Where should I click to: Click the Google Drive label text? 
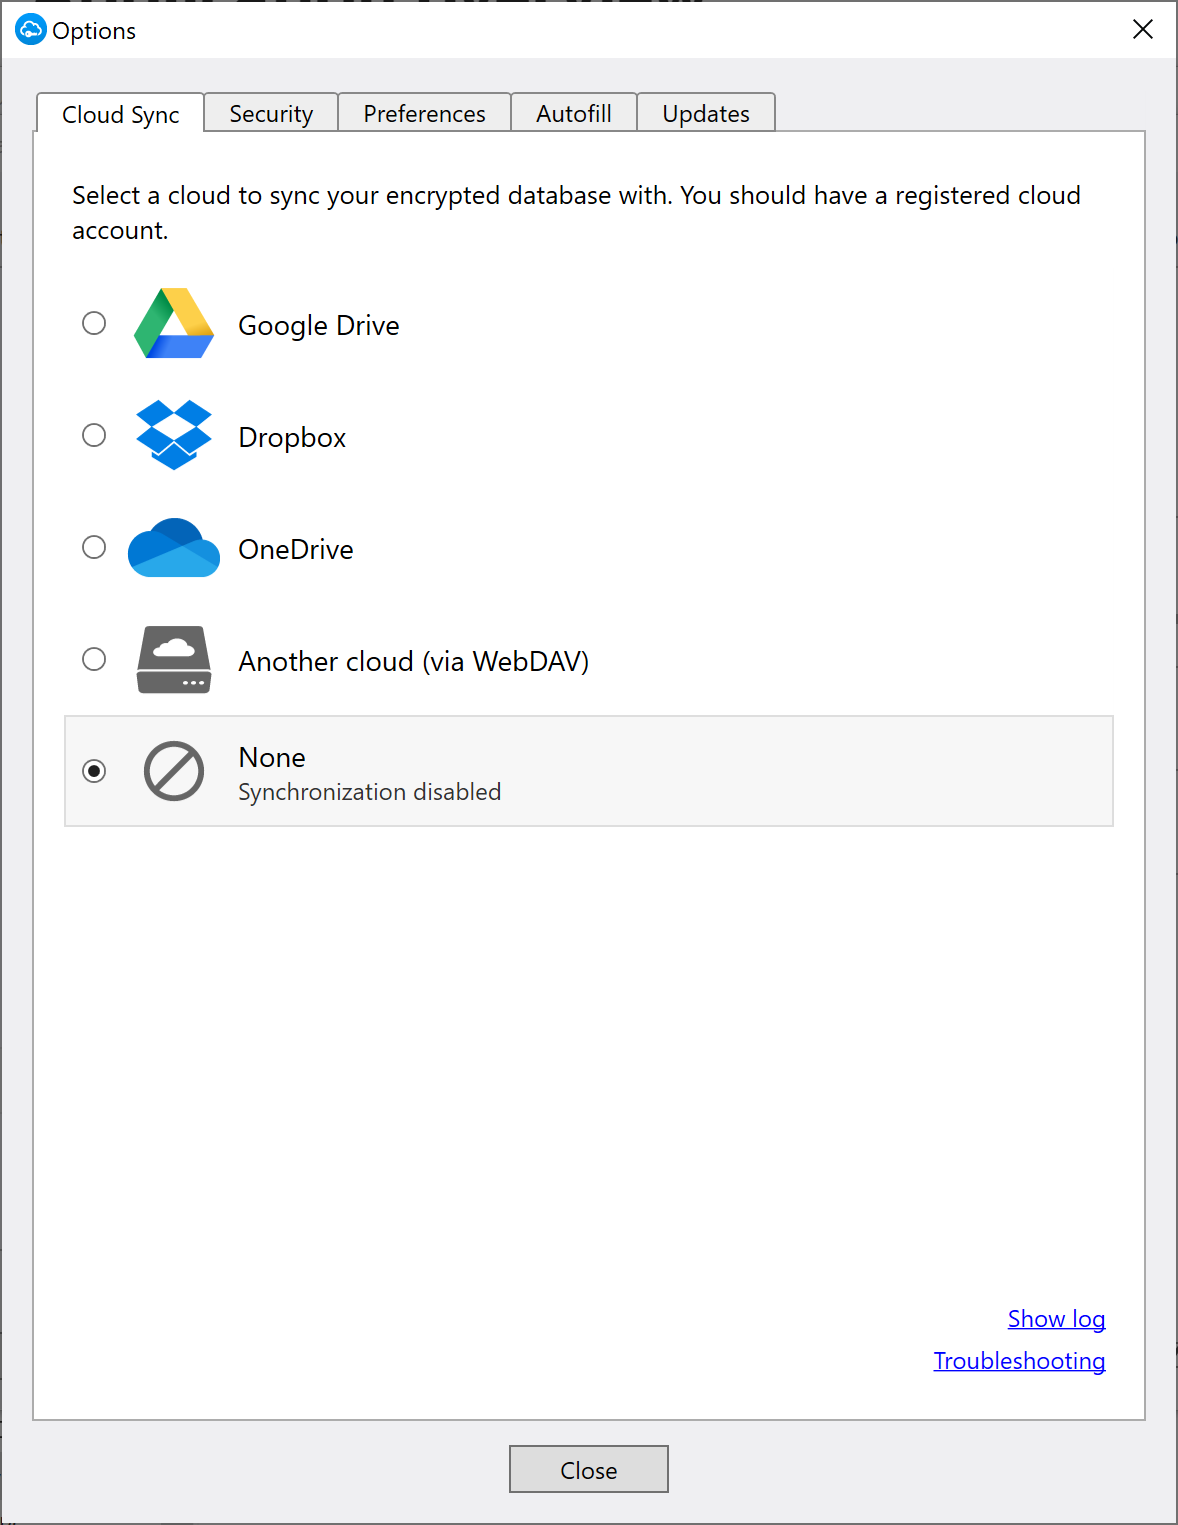(319, 326)
